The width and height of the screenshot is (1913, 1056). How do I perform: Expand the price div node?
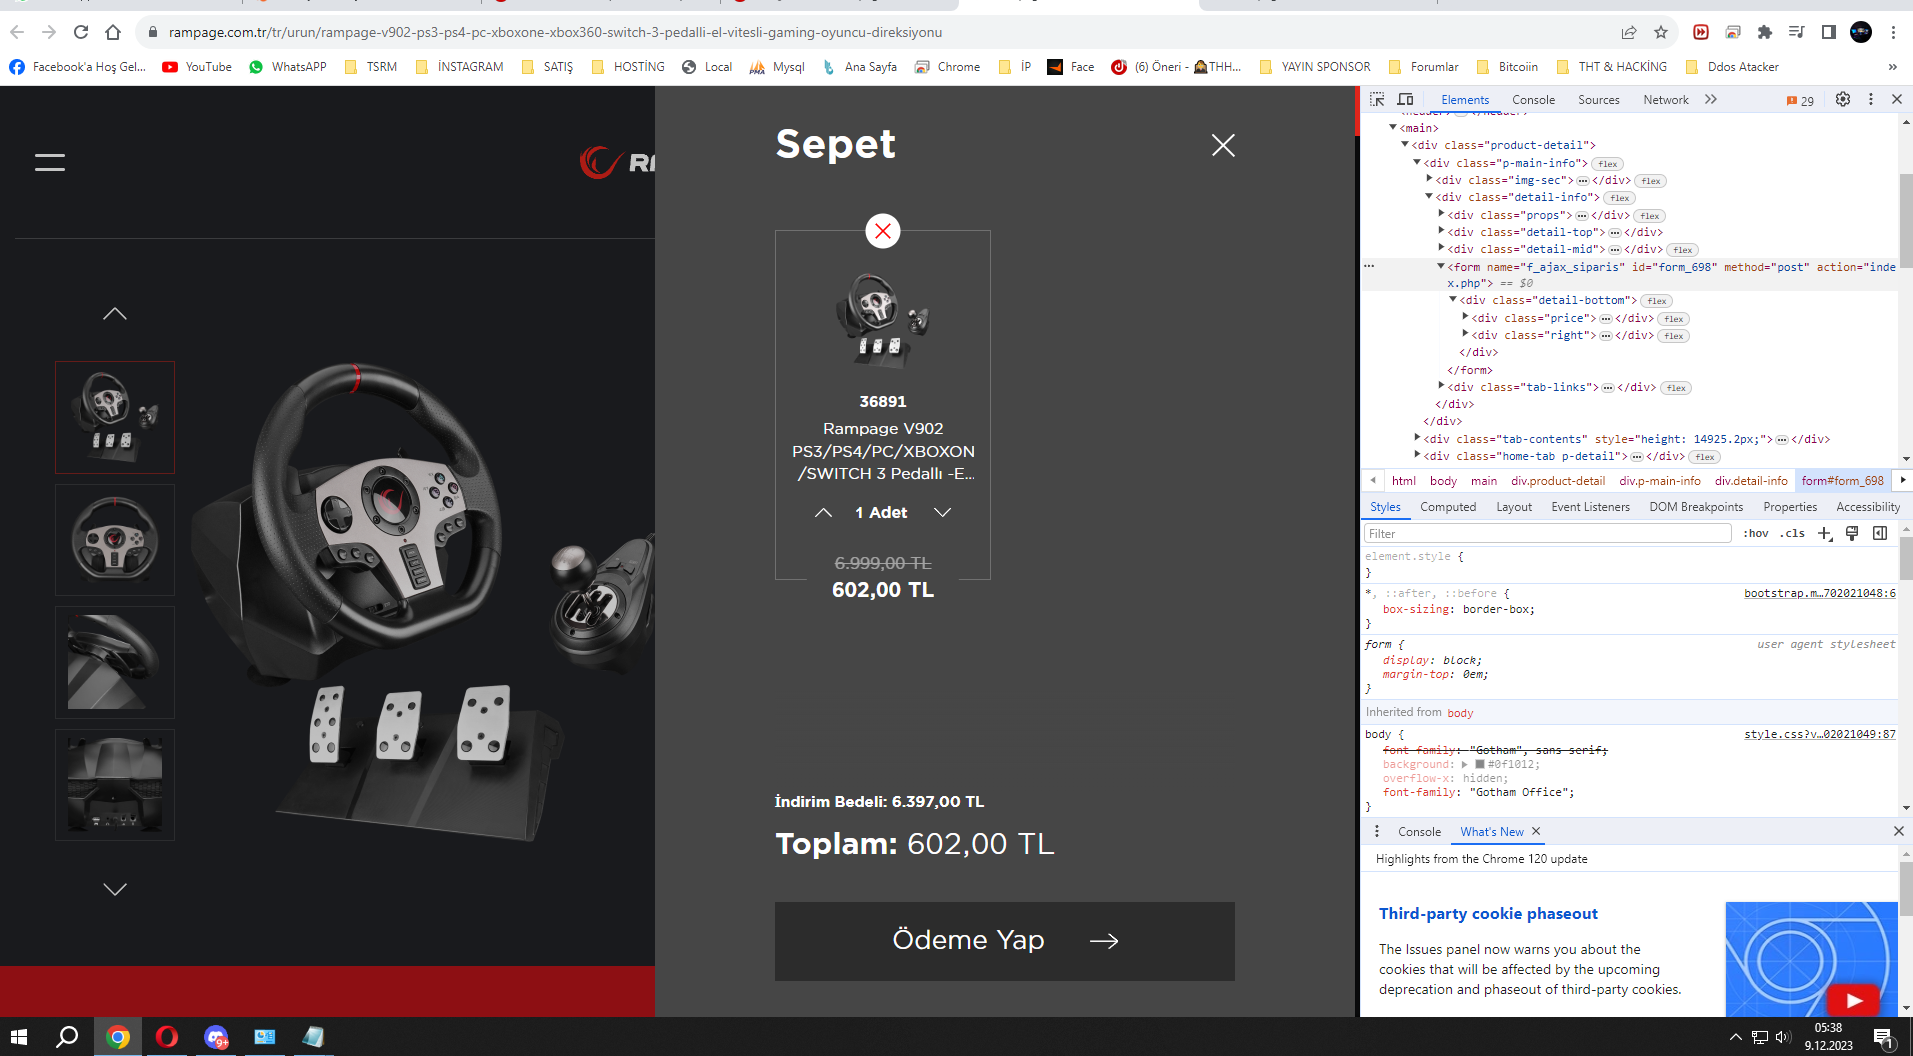point(1465,318)
